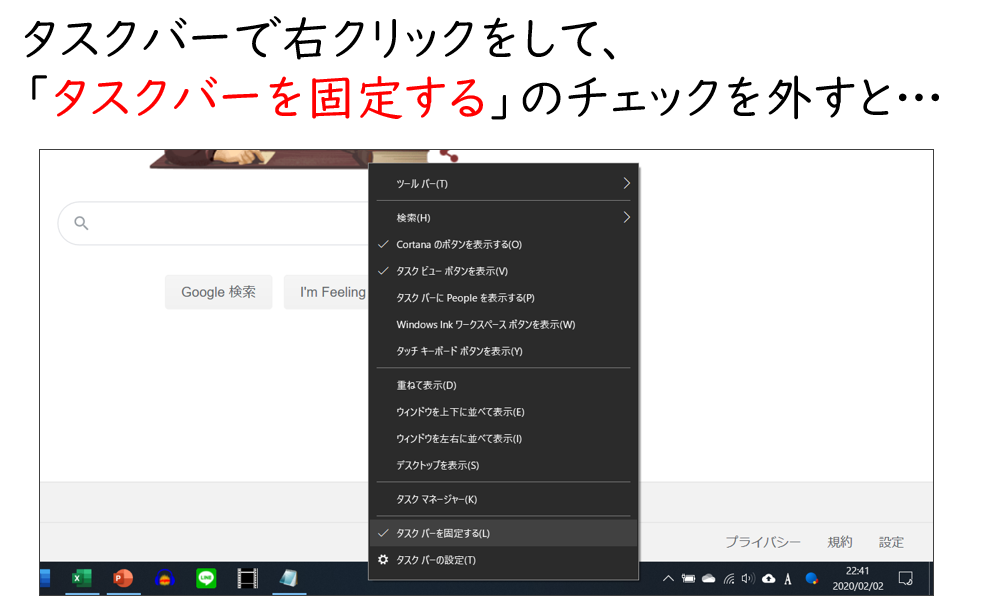Show hidden tray icons with the chevron
Screen dimensions: 989x615
click(668, 578)
